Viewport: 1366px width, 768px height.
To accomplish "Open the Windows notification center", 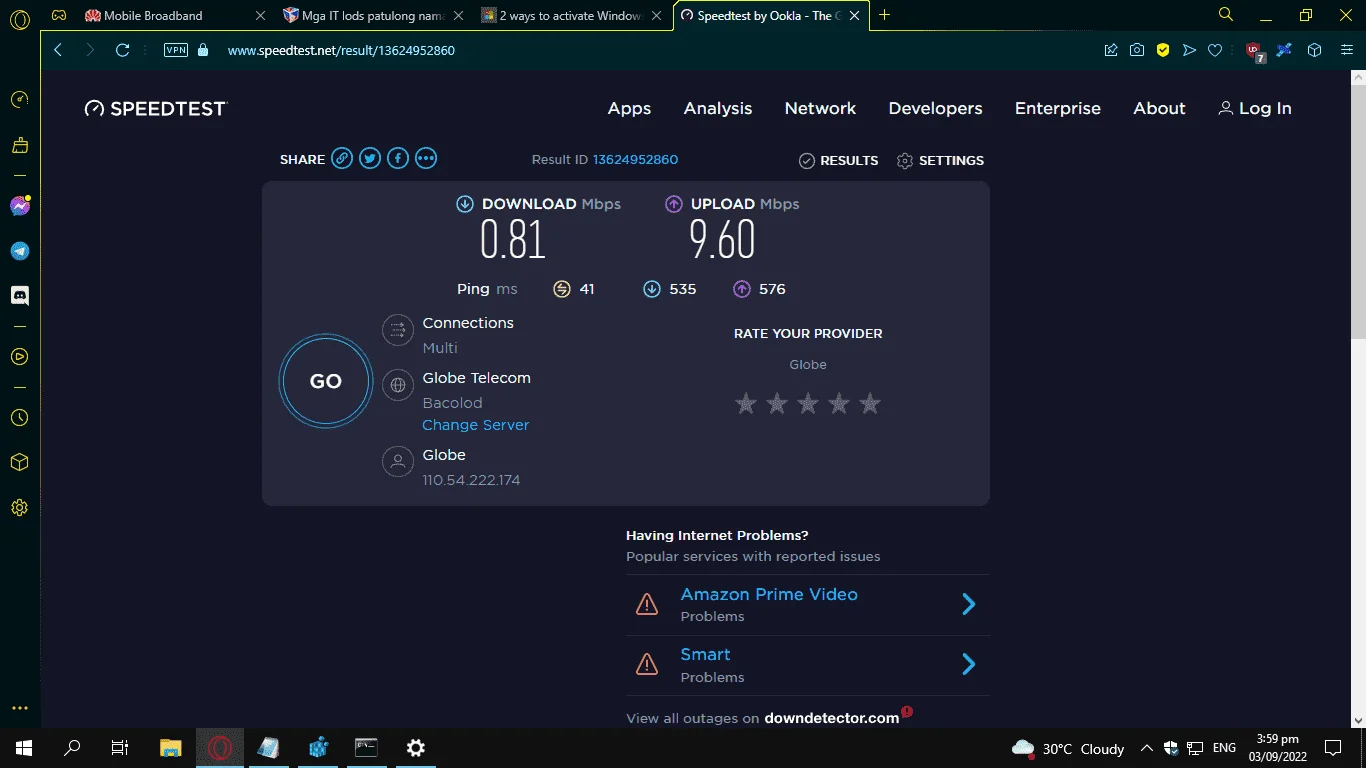I will (x=1332, y=748).
